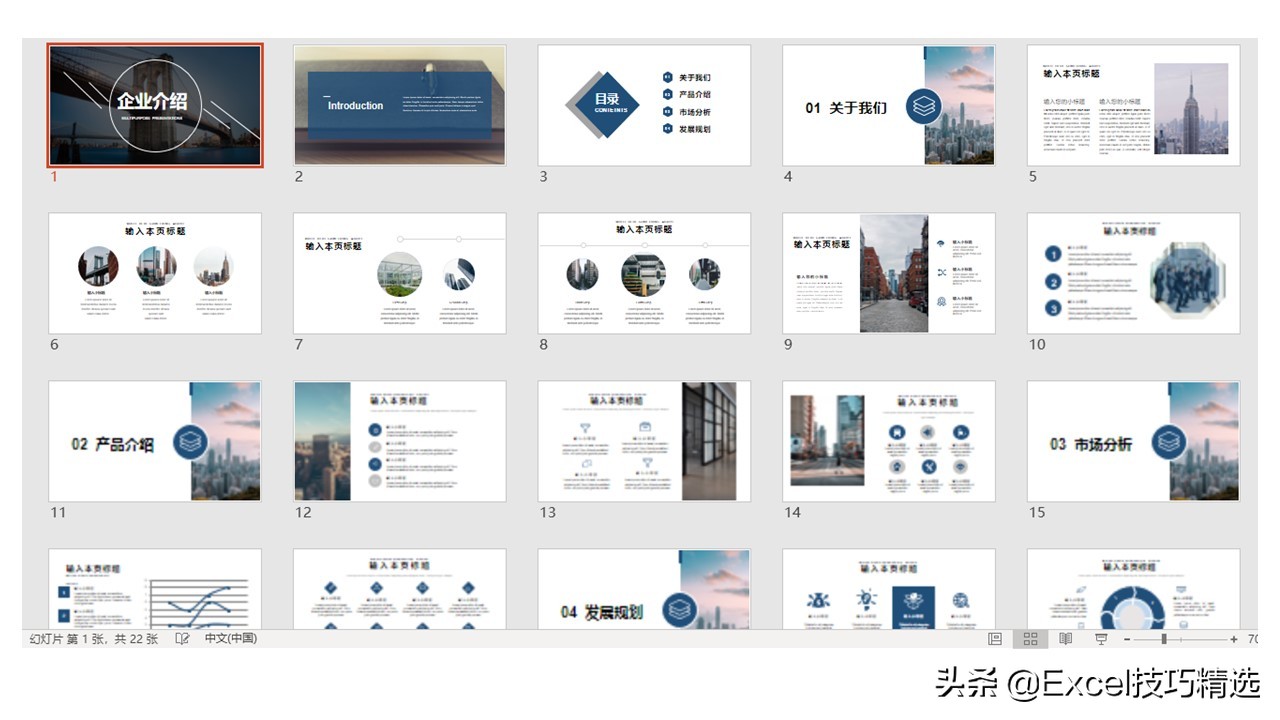1280x720 pixels.
Task: Open Reading View from the status bar
Action: (x=1064, y=638)
